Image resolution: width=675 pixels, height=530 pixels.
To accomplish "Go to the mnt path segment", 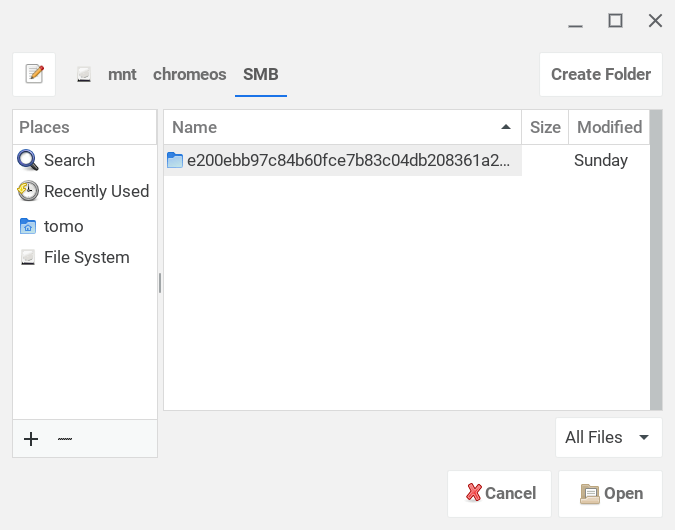I will (122, 74).
